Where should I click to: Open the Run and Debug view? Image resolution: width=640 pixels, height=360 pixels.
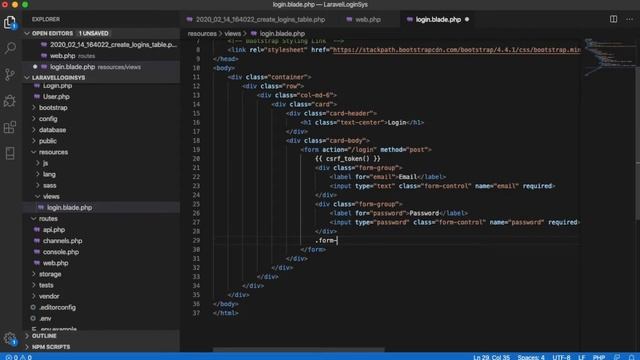[x=10, y=101]
